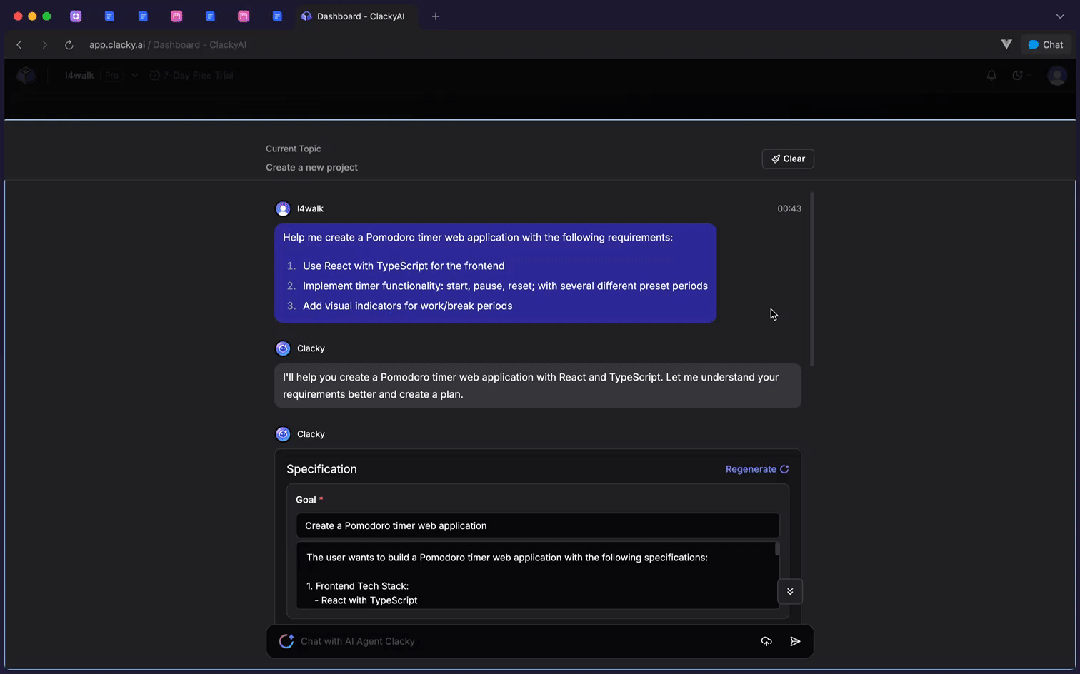The width and height of the screenshot is (1080, 674).
Task: Switch to the Dashboard - ClackyAI tab
Action: point(357,17)
